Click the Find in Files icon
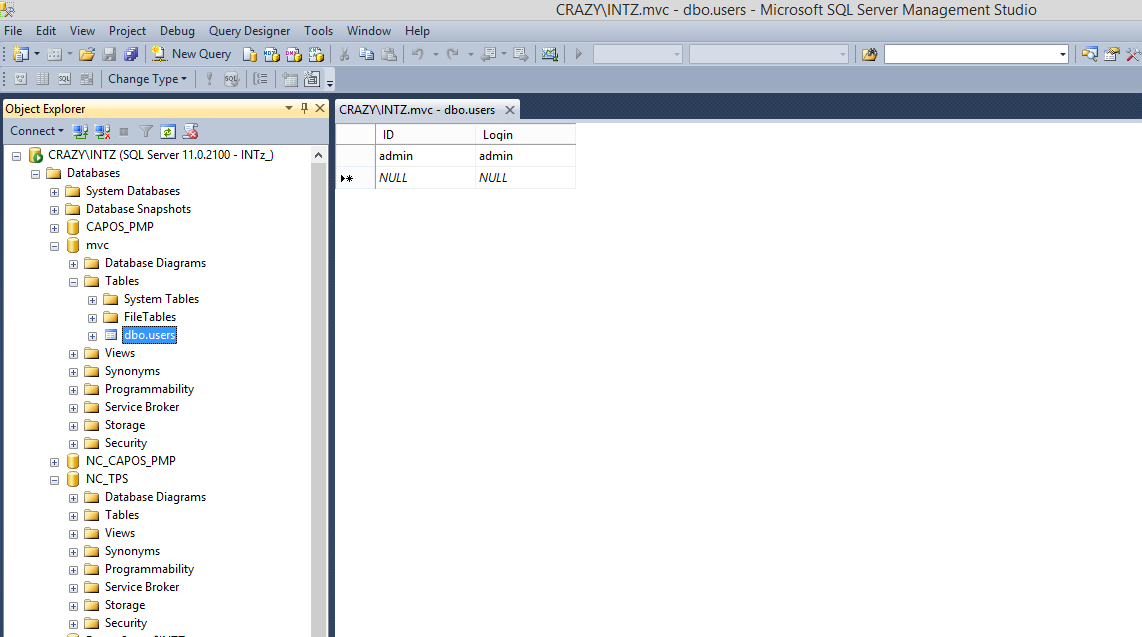 point(869,54)
